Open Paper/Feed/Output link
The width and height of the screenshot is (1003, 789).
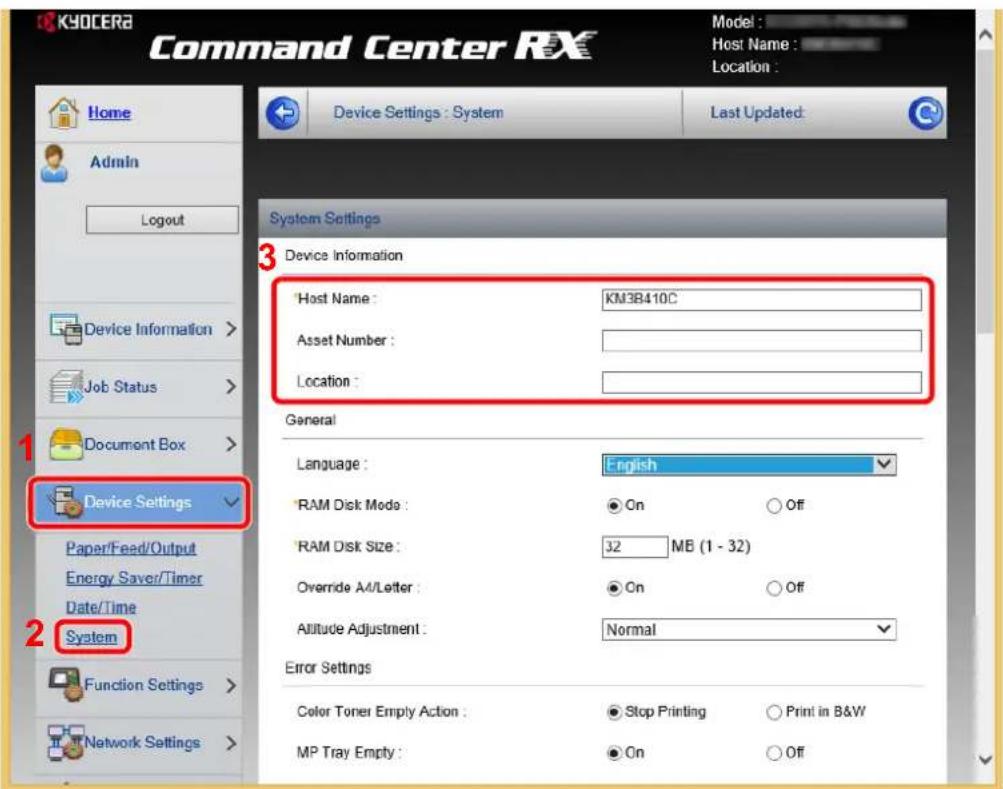[x=131, y=548]
